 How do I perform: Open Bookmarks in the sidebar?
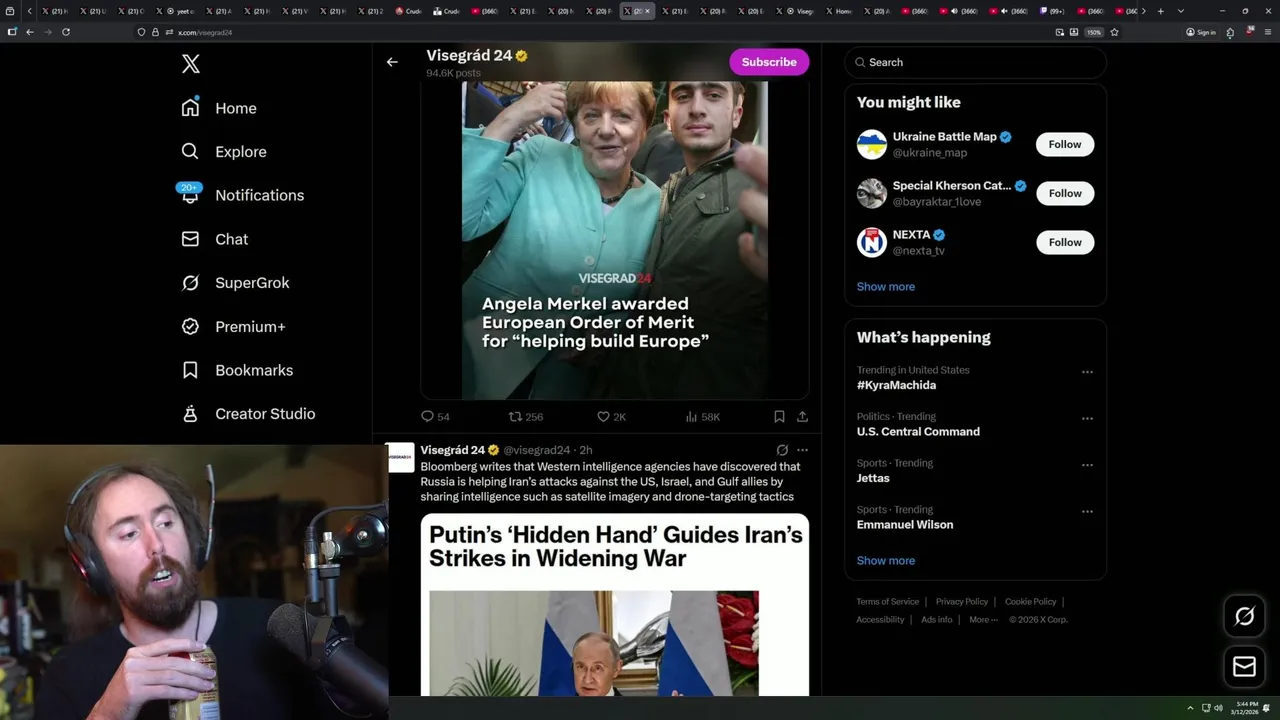pos(237,370)
